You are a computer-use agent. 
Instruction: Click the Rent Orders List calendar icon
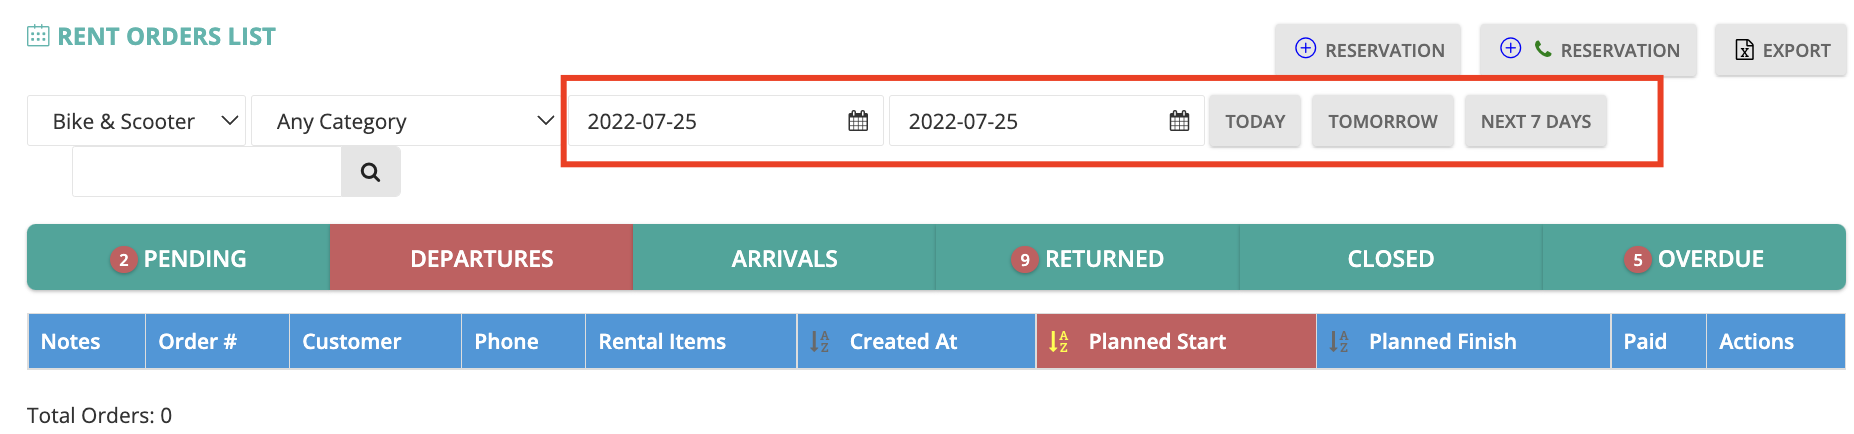point(38,36)
